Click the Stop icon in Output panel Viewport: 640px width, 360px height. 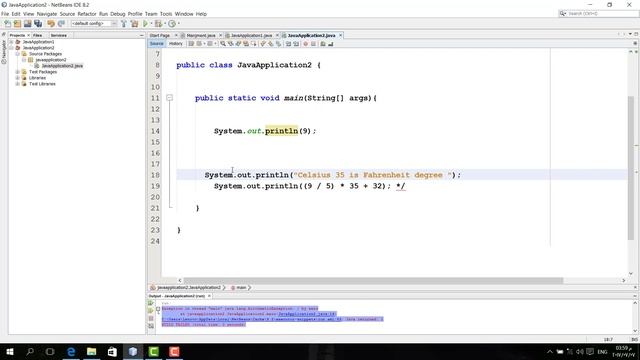pos(151,318)
